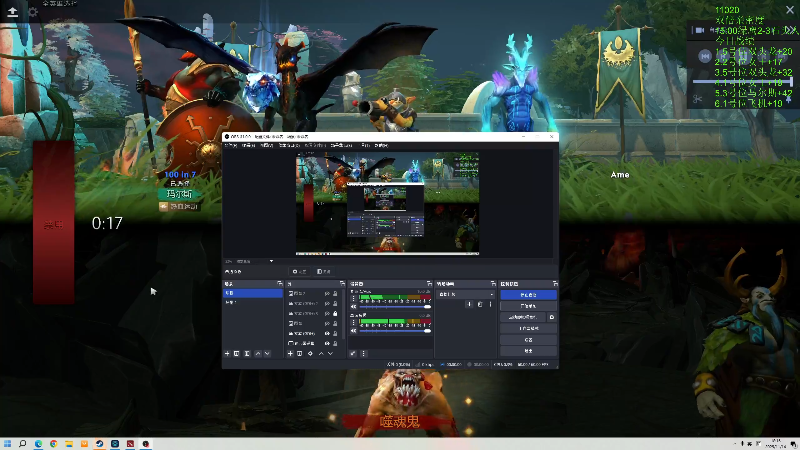Open the scene transition type dropdown

pos(466,294)
